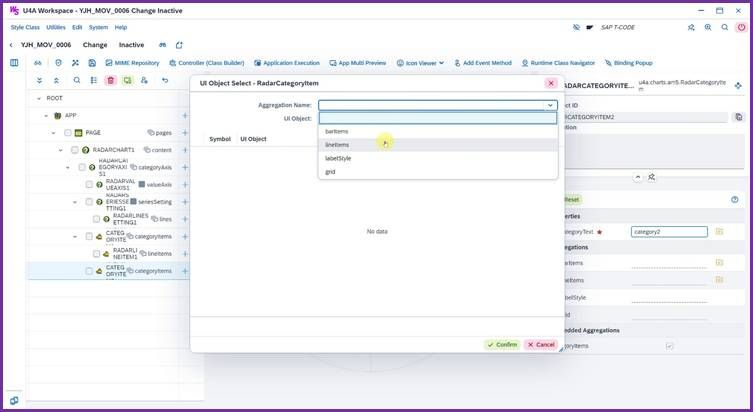The image size is (753, 412).
Task: Click the tree list-structure icon
Action: point(94,80)
